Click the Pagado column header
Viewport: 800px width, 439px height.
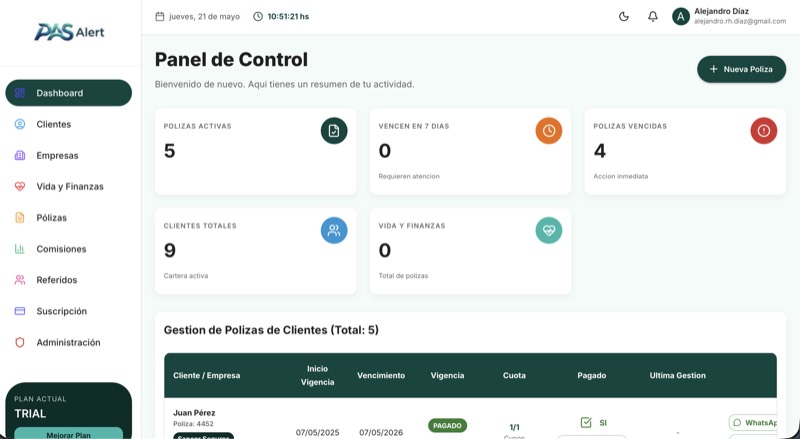592,375
